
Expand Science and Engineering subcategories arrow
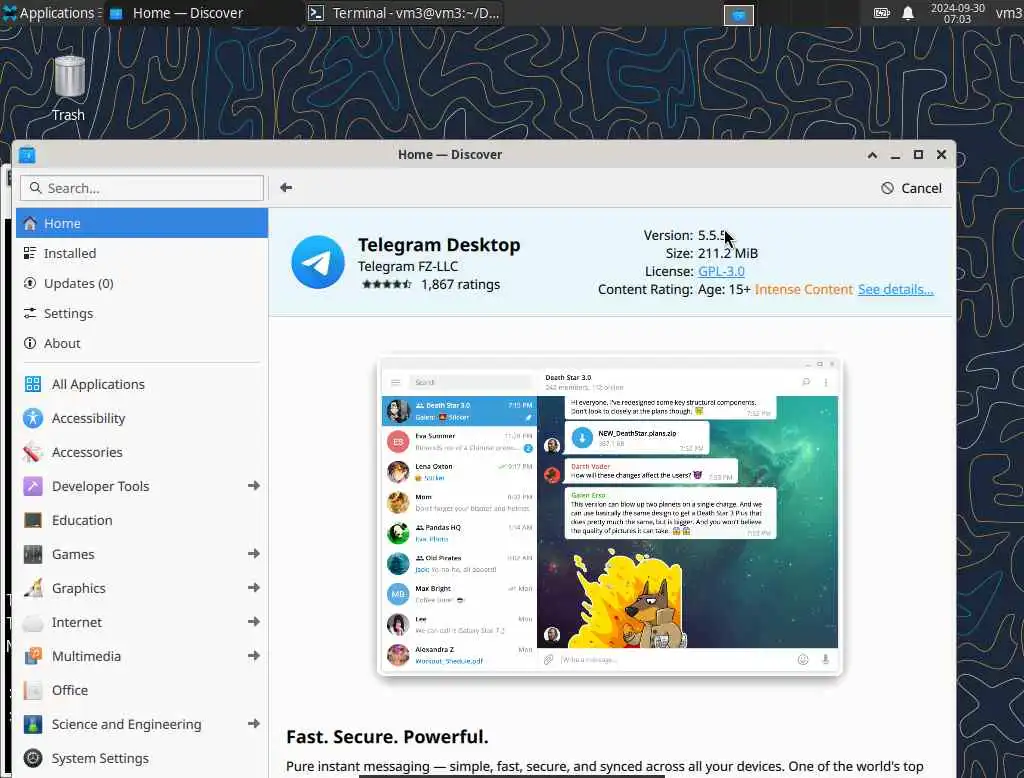(254, 723)
